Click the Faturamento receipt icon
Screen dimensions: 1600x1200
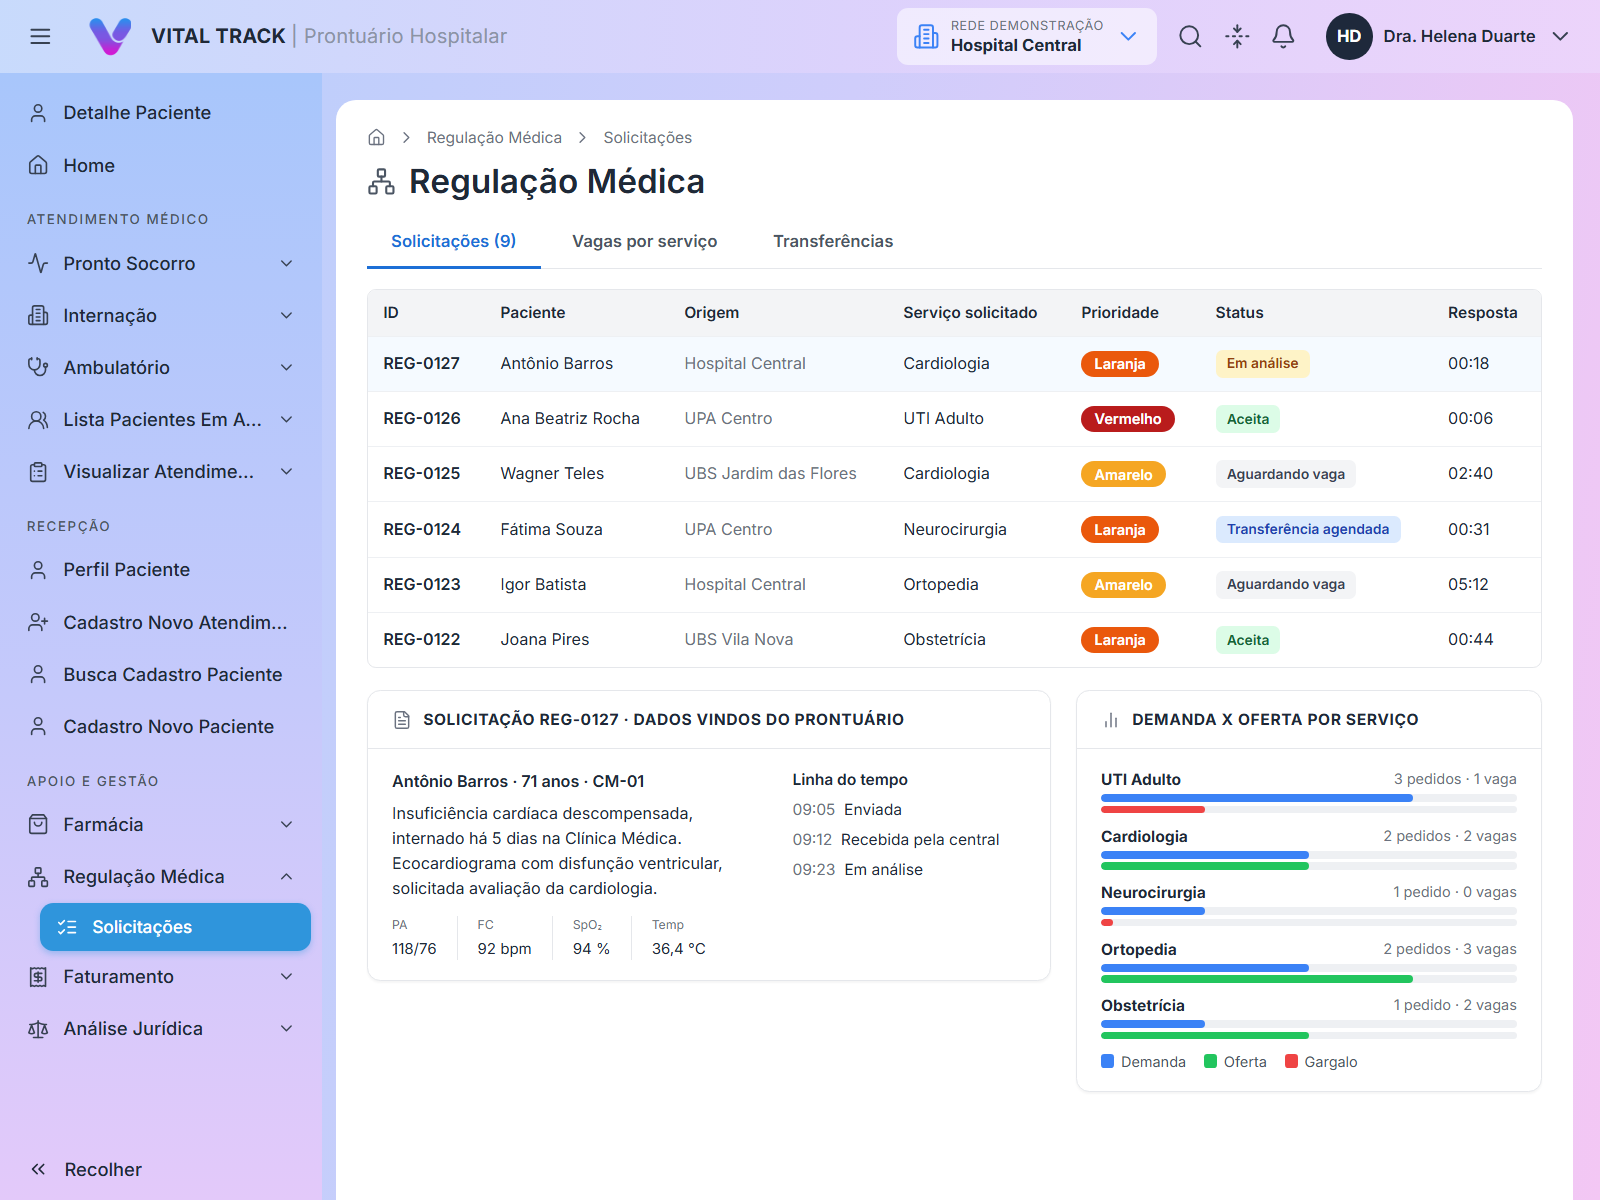[x=38, y=976]
